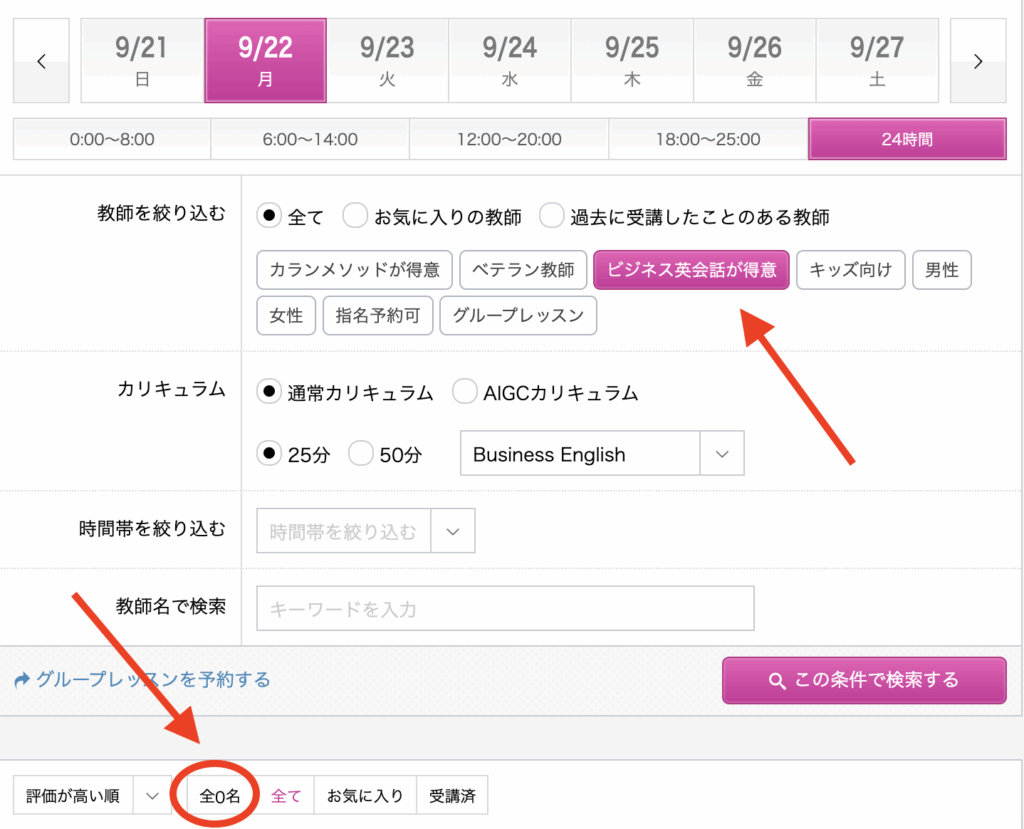Click the 教師名で検索 keyword input field

[x=505, y=608]
